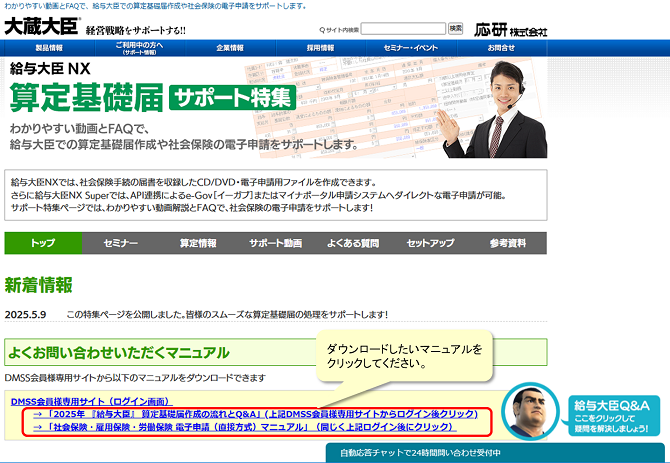Open ご利用中の方へ (サポート情報) menu
This screenshot has height=463, width=670.
139,48
